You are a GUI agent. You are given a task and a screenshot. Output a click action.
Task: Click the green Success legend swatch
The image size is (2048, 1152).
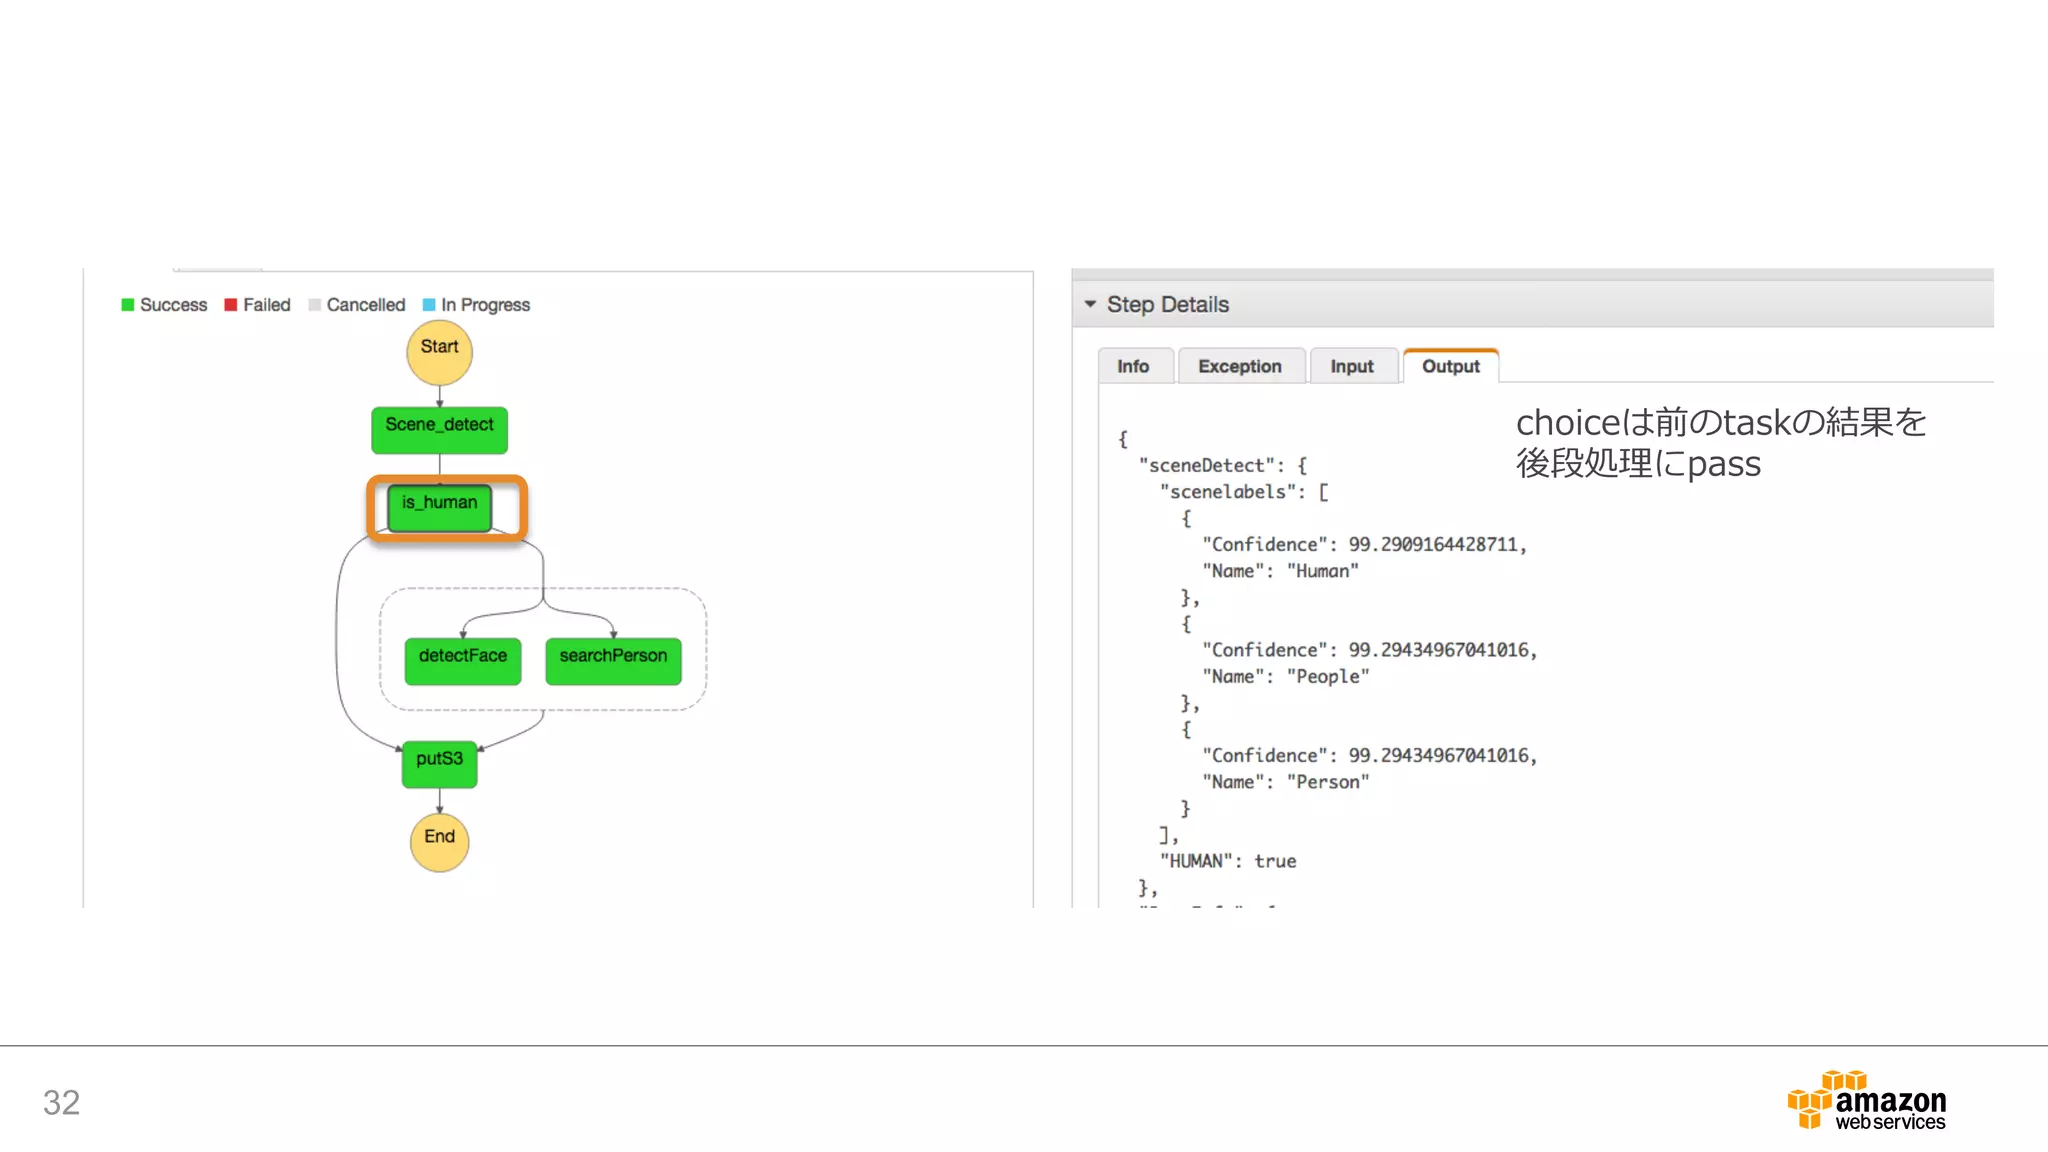tap(128, 305)
